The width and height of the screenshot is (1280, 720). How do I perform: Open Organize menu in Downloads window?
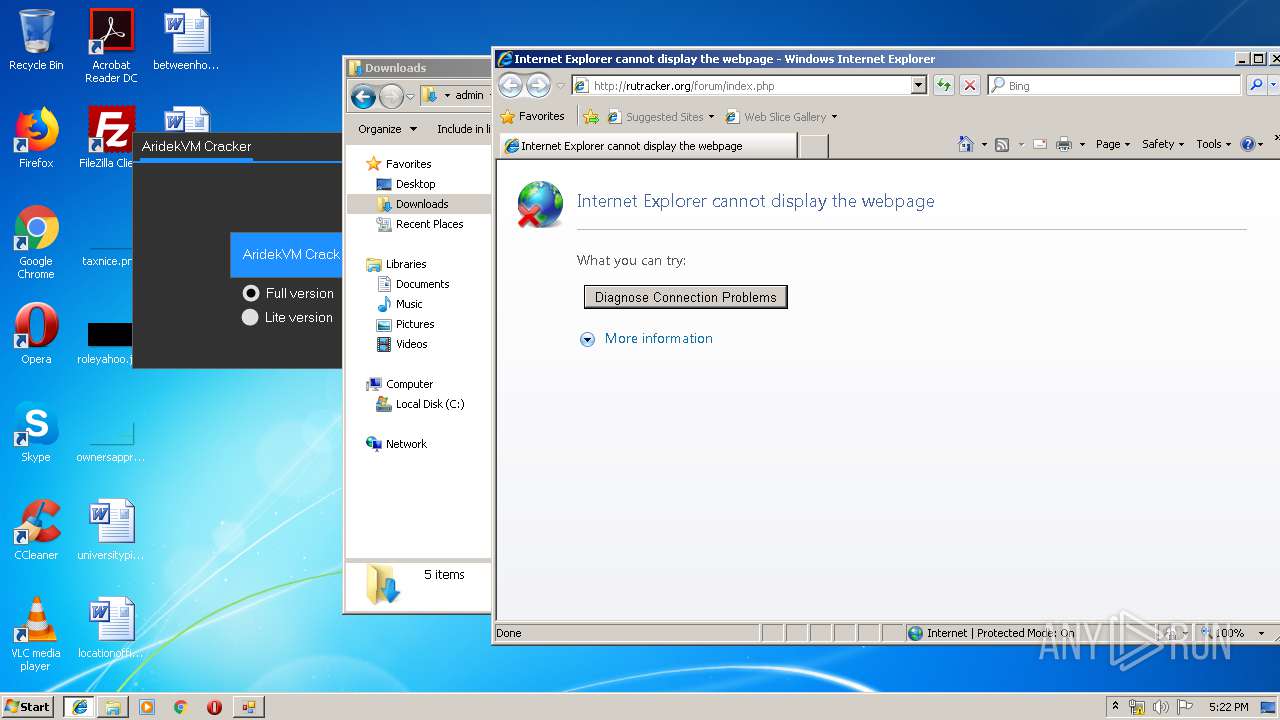point(387,129)
